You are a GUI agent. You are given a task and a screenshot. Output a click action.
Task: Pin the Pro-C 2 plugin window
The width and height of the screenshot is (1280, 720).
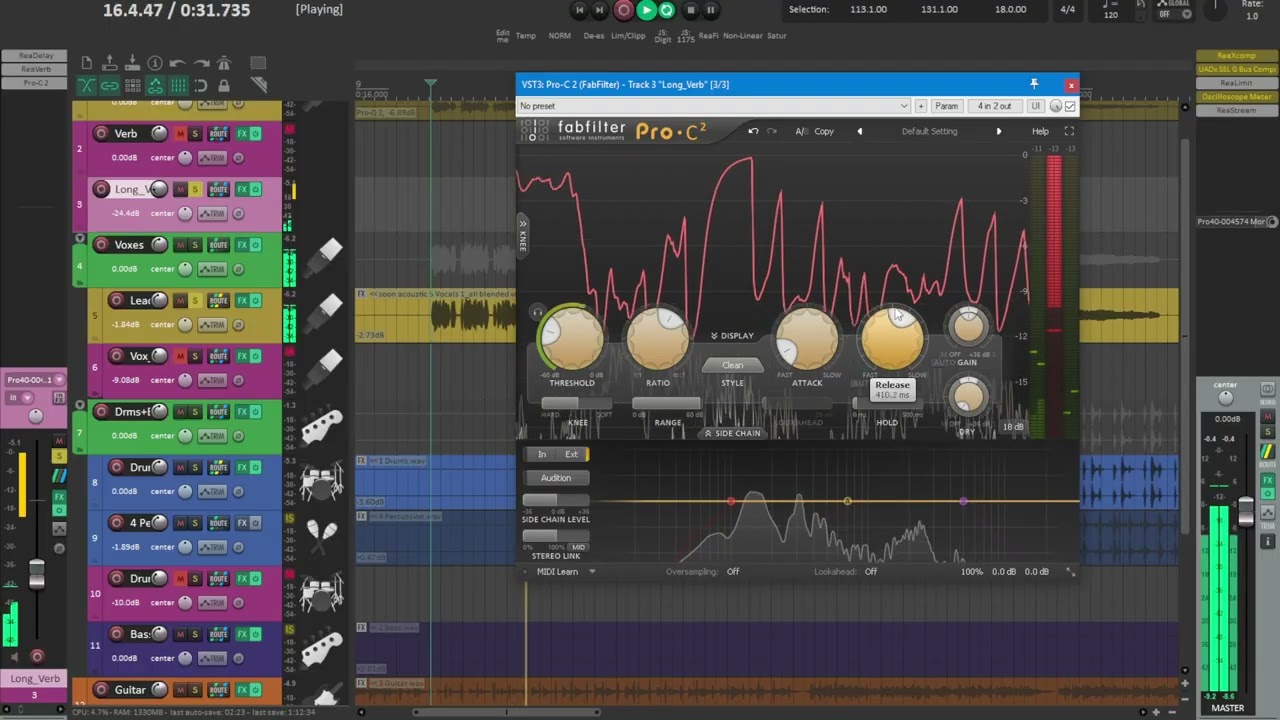(x=1034, y=84)
